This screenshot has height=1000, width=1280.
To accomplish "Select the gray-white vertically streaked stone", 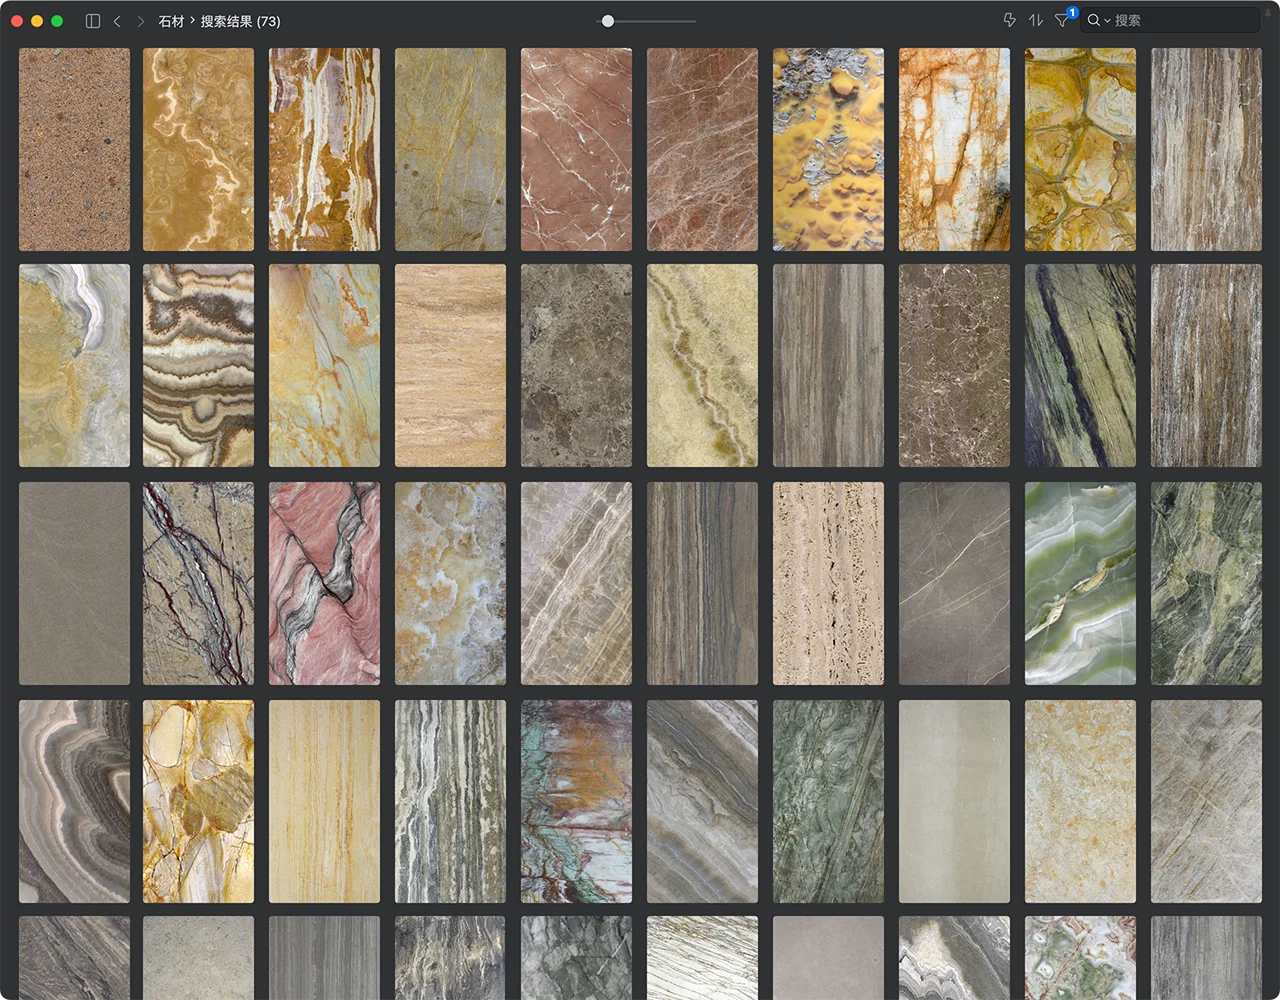I will (x=450, y=801).
